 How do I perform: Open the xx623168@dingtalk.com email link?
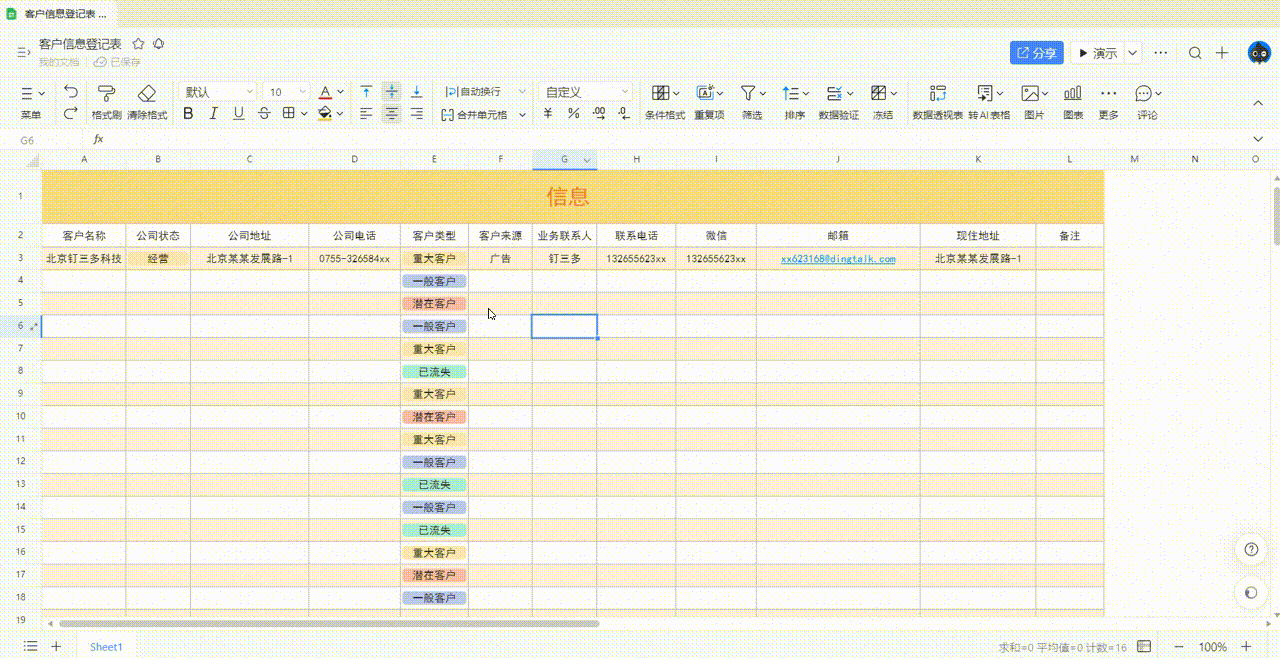[x=838, y=258]
